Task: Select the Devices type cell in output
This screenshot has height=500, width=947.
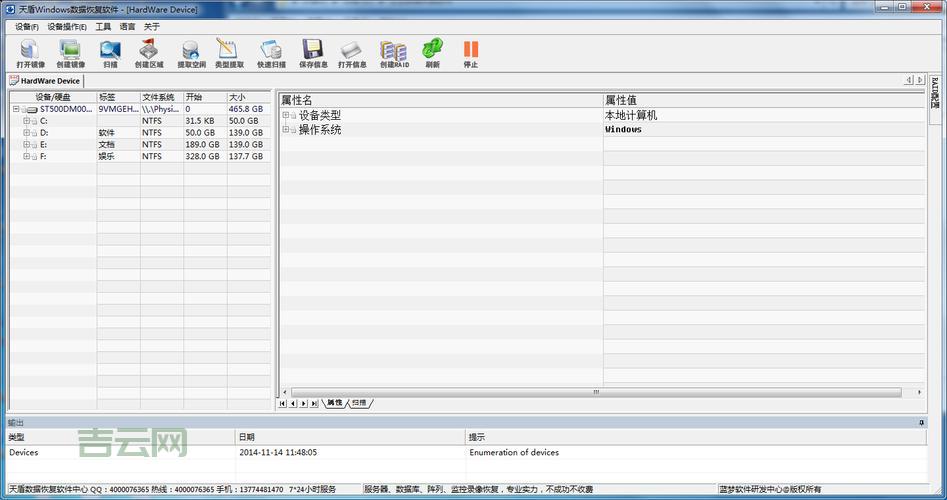Action: (24, 452)
